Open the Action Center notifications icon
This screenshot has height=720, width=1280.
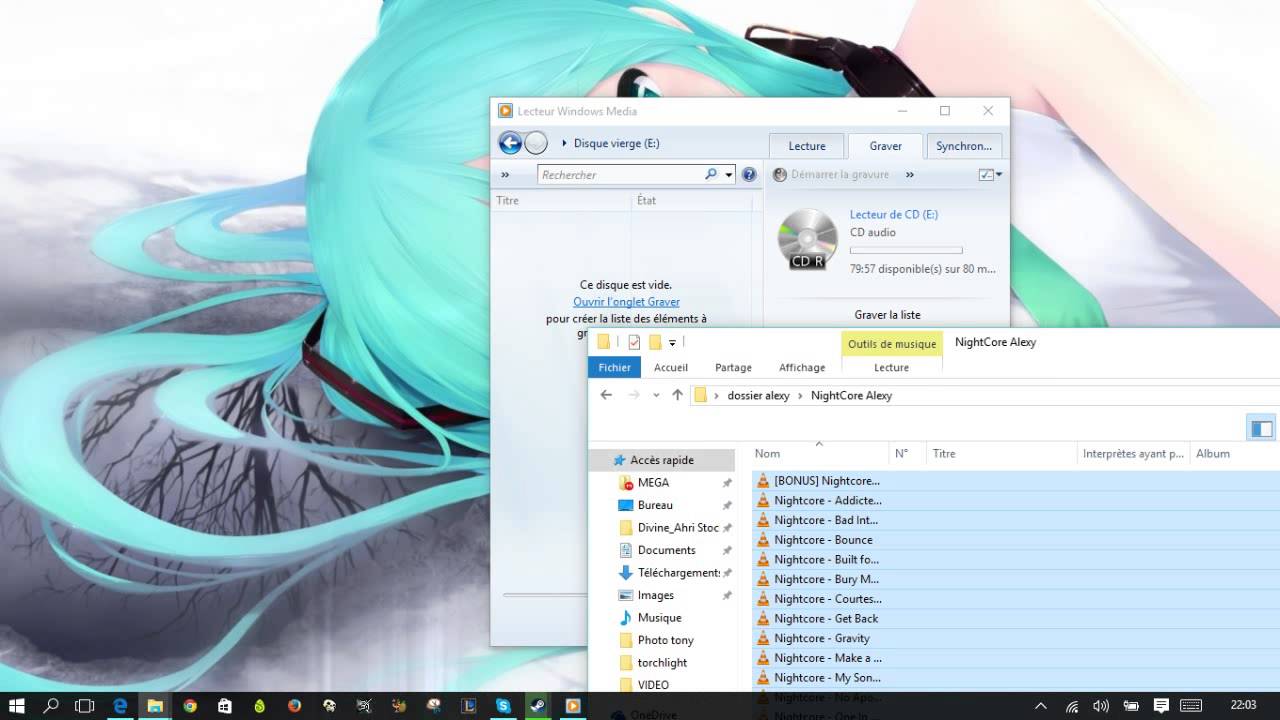tap(1161, 705)
